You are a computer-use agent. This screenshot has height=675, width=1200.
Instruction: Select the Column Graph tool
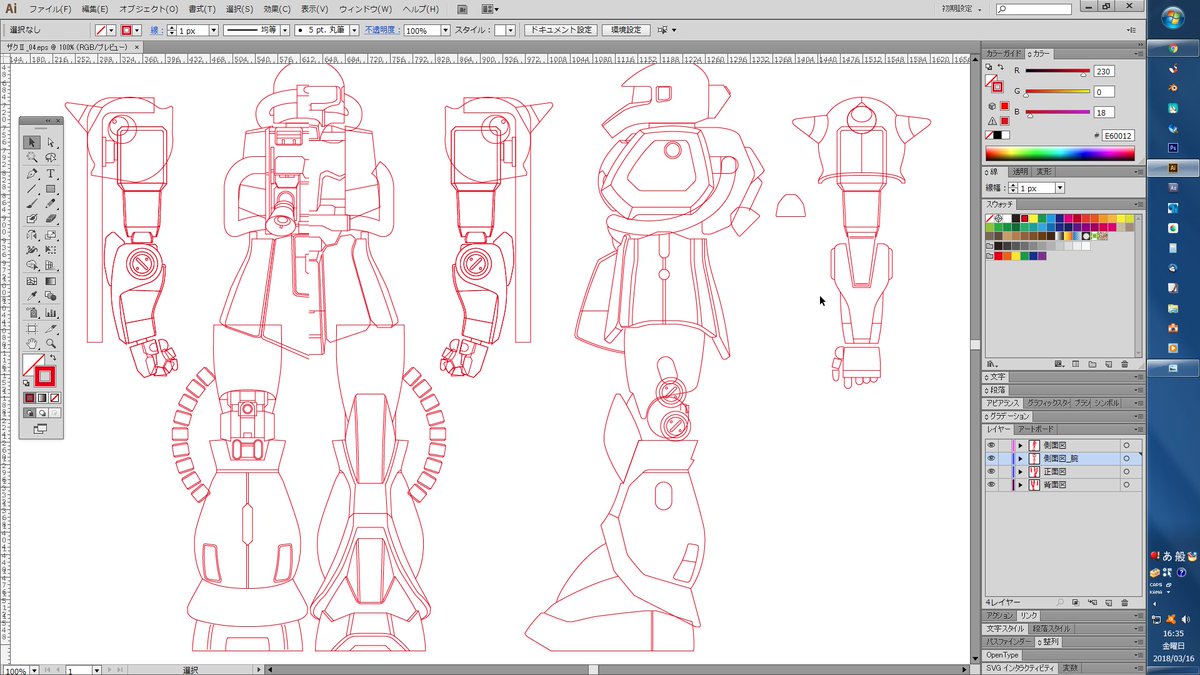pyautogui.click(x=50, y=312)
